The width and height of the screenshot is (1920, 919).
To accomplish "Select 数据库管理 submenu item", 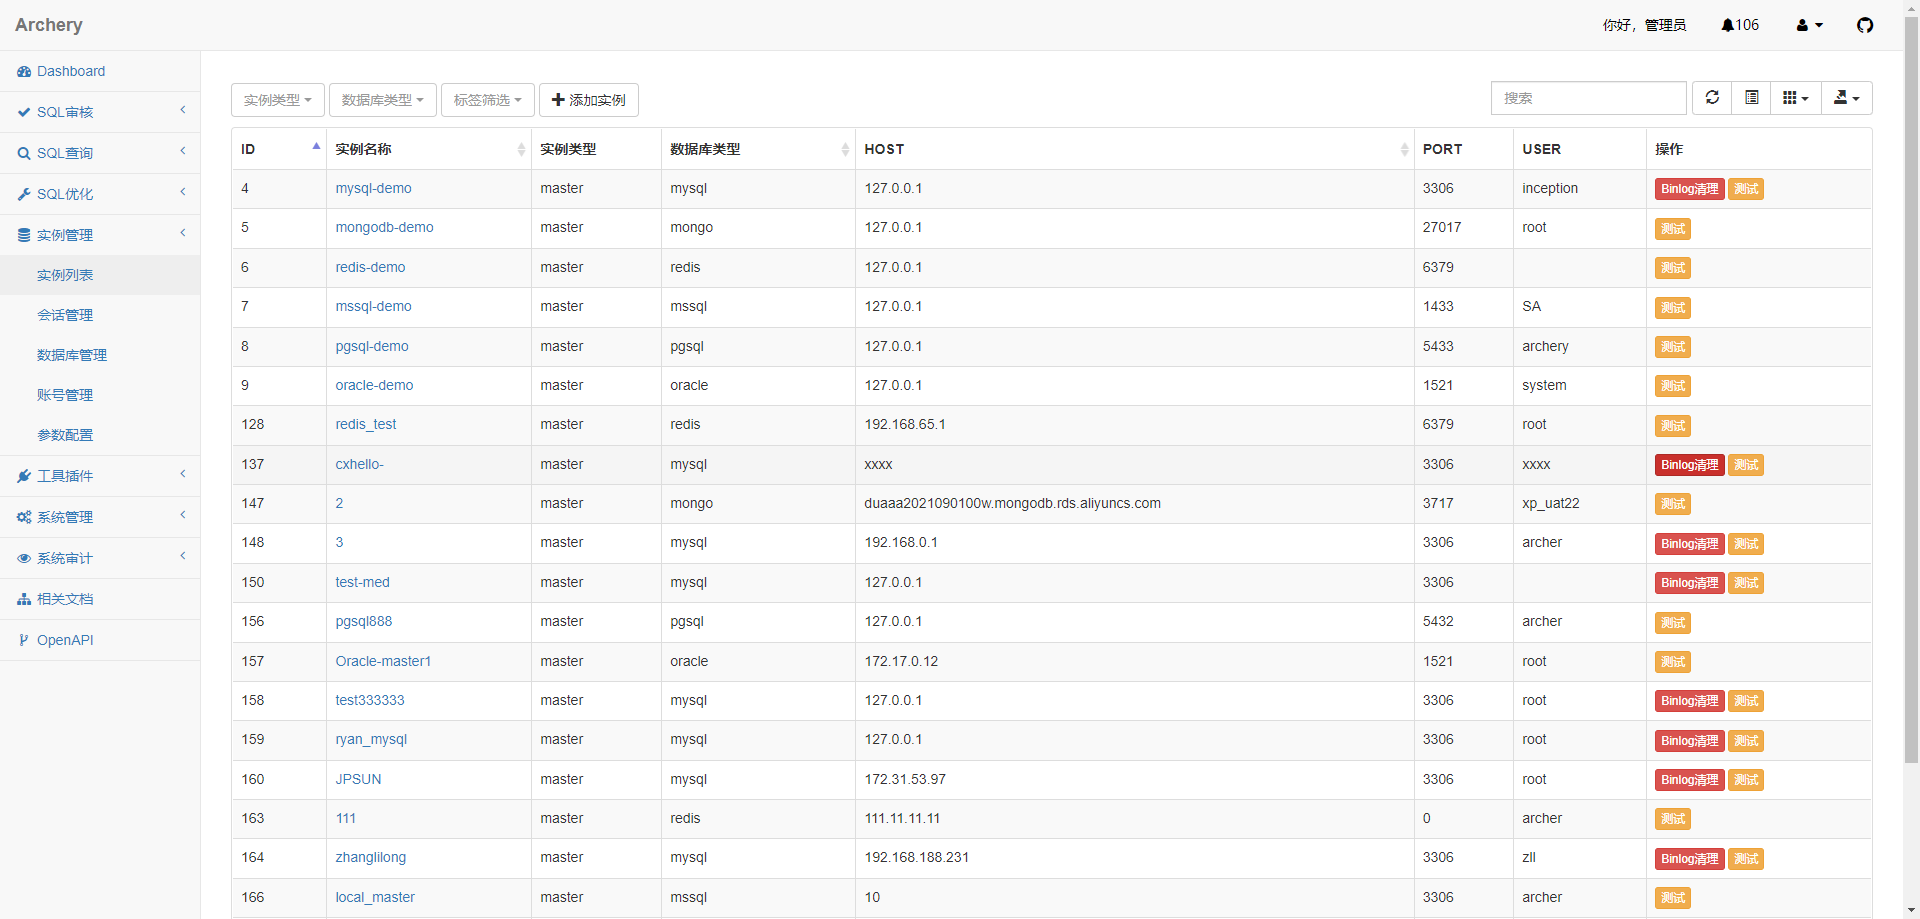I will click(100, 355).
